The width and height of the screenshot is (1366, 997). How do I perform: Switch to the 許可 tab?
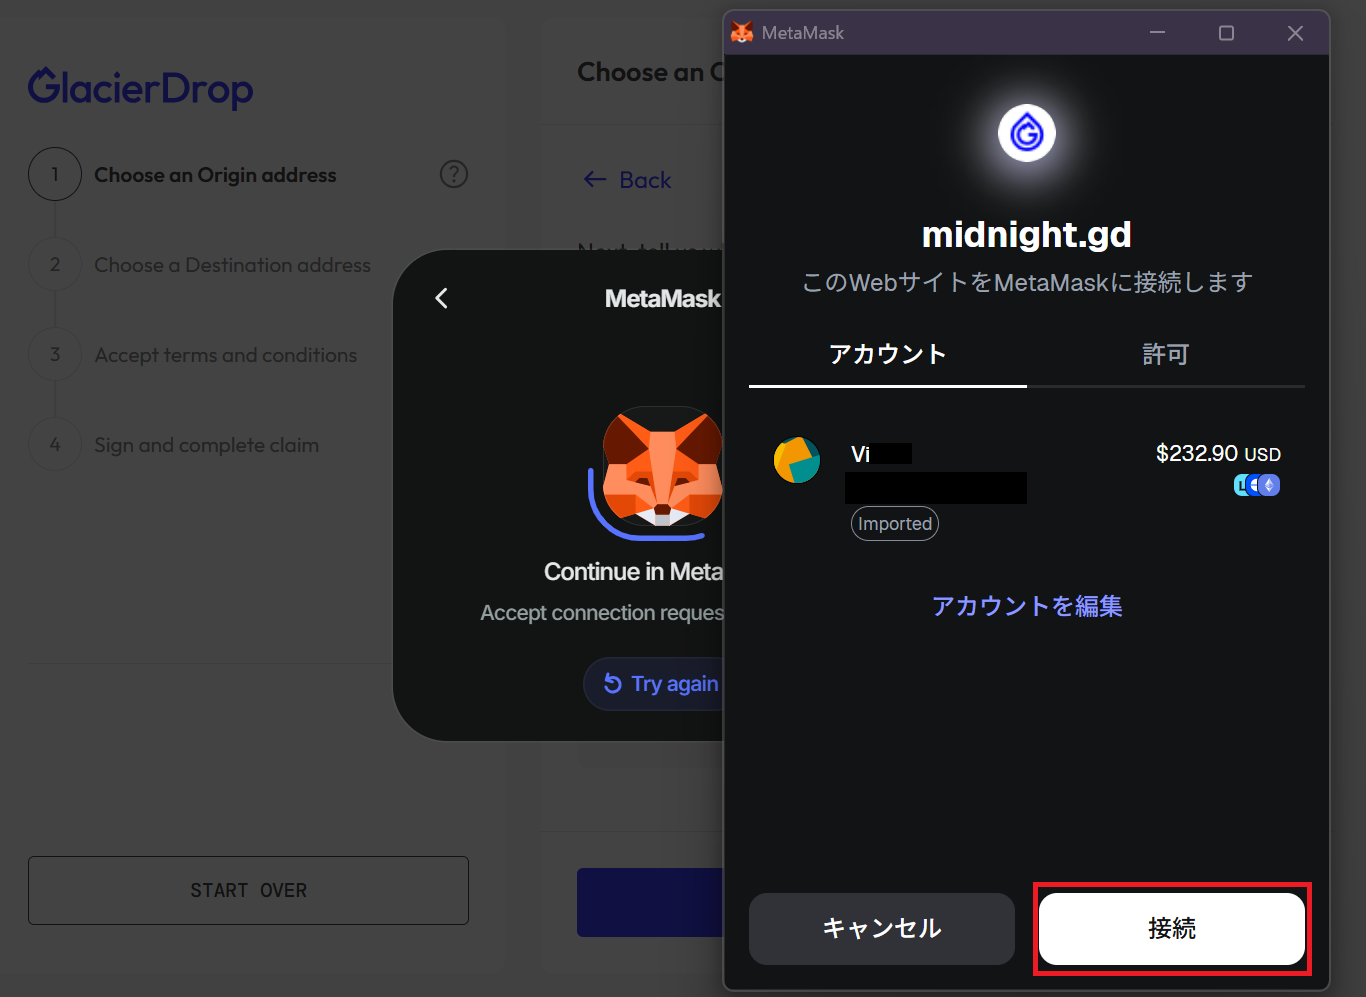pyautogui.click(x=1165, y=354)
